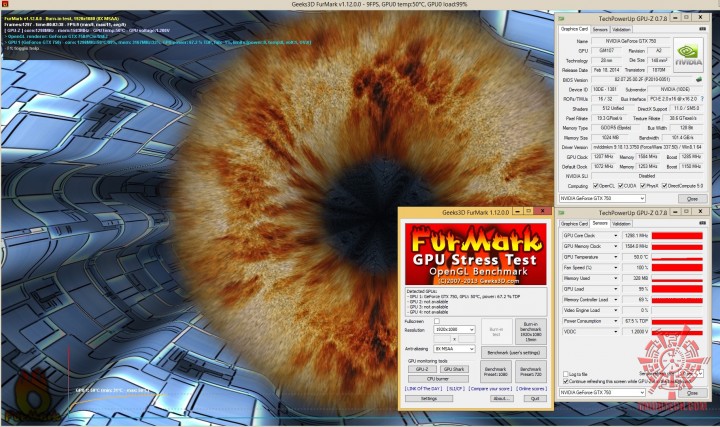Open the FurMark About dialog

tap(501, 399)
